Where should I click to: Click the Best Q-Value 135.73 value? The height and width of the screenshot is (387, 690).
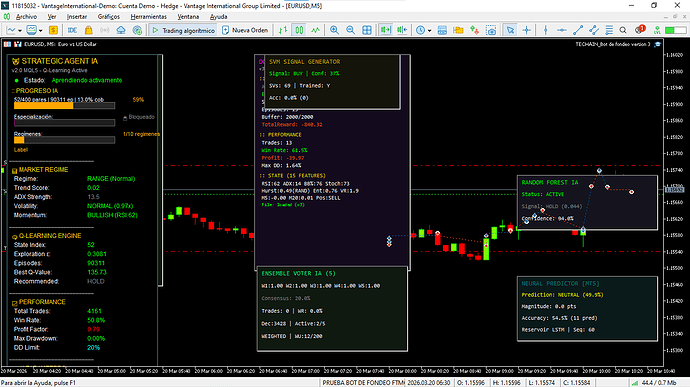click(x=97, y=272)
